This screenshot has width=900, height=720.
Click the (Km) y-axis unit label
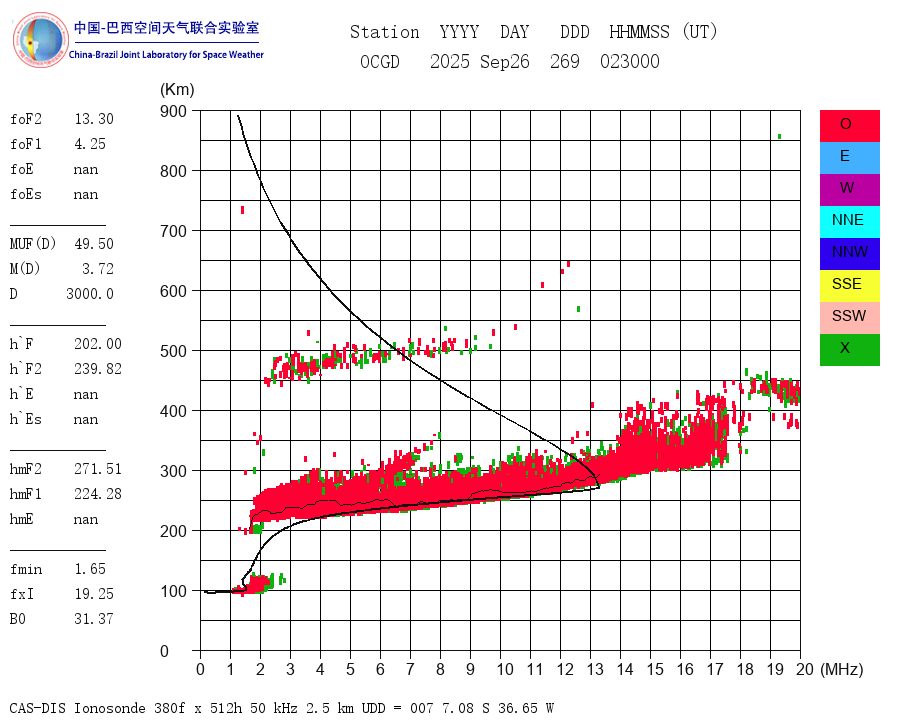pyautogui.click(x=177, y=90)
